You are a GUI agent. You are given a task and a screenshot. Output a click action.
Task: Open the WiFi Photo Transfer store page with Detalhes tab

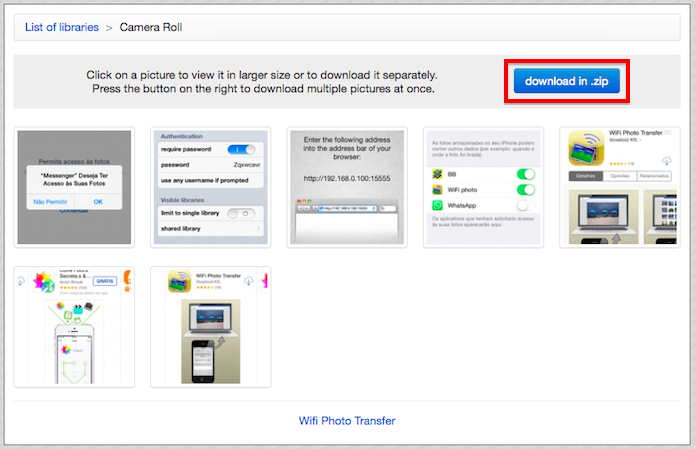(620, 187)
